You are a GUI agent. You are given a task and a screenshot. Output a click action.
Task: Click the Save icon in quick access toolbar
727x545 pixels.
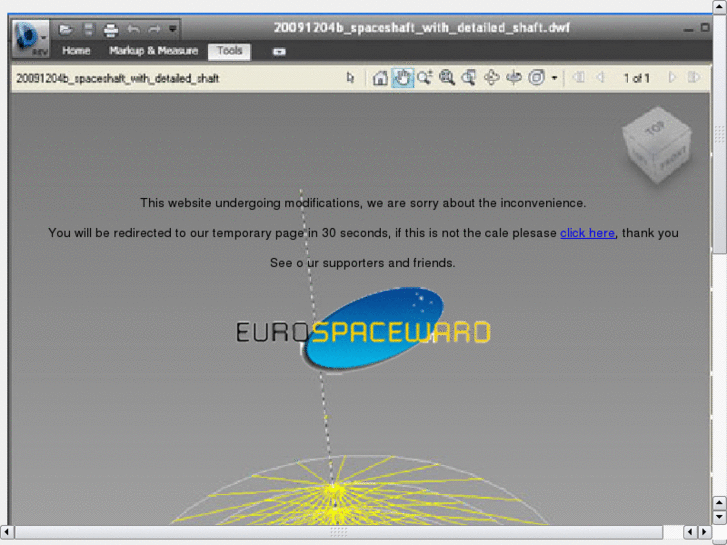pyautogui.click(x=88, y=30)
